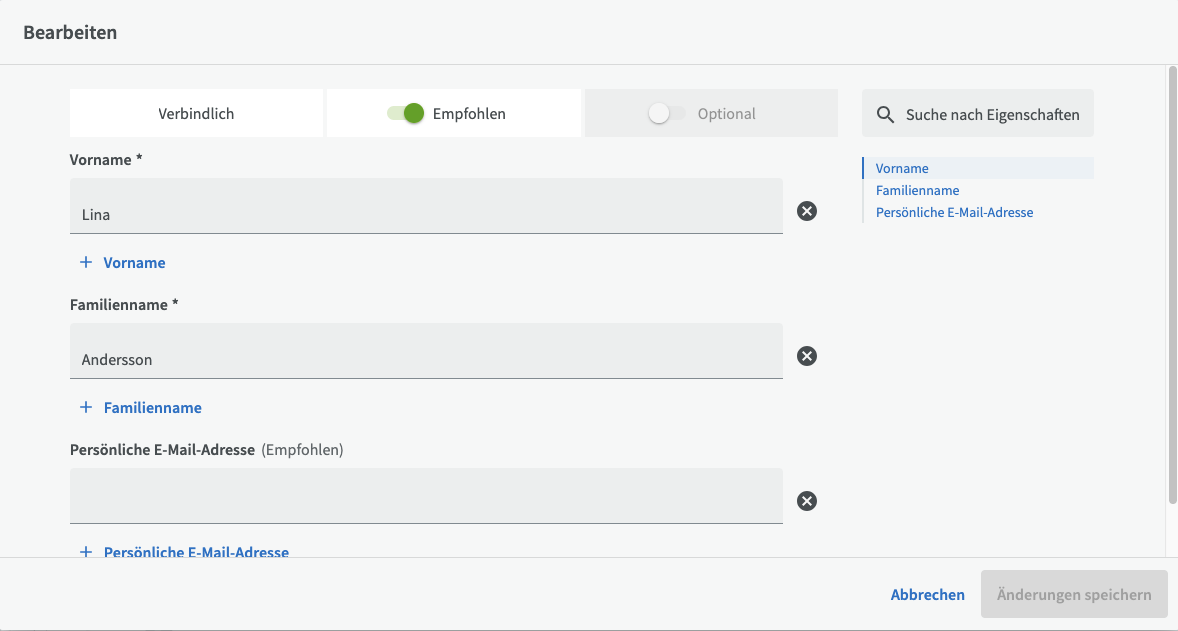This screenshot has height=631, width=1178.
Task: Click Abbrechen to cancel editing
Action: pos(927,595)
